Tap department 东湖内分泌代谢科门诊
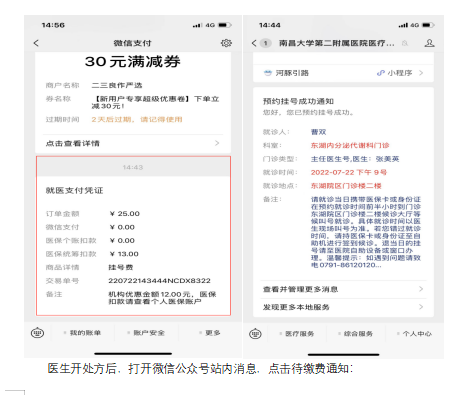Image resolution: width=466 pixels, height=395 pixels. tap(350, 145)
